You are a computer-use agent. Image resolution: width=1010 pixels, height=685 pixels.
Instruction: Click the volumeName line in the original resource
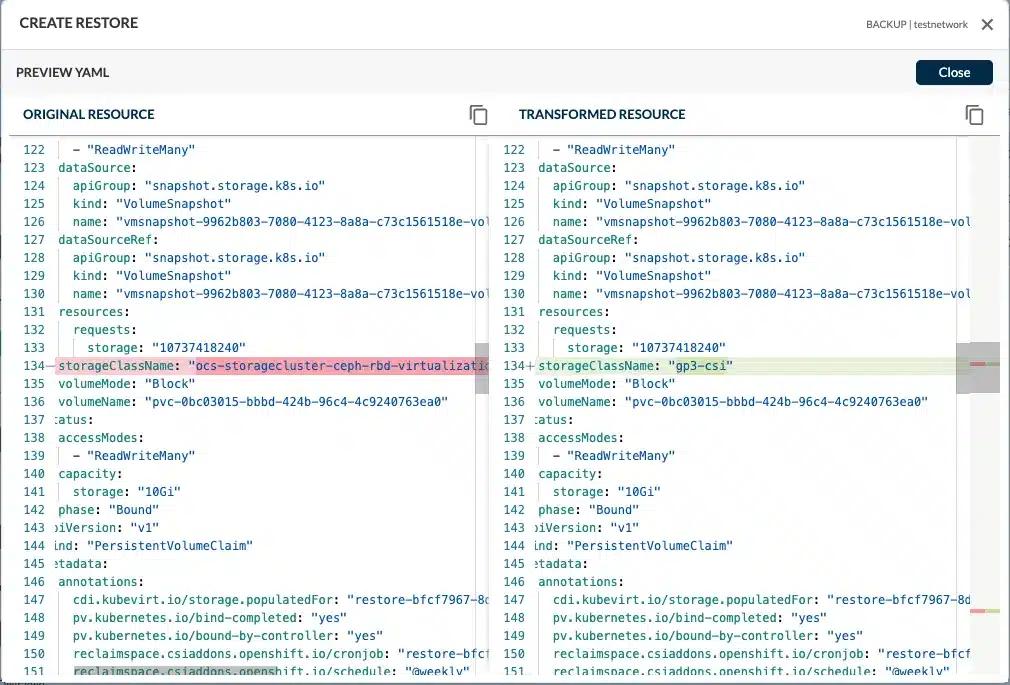click(252, 402)
